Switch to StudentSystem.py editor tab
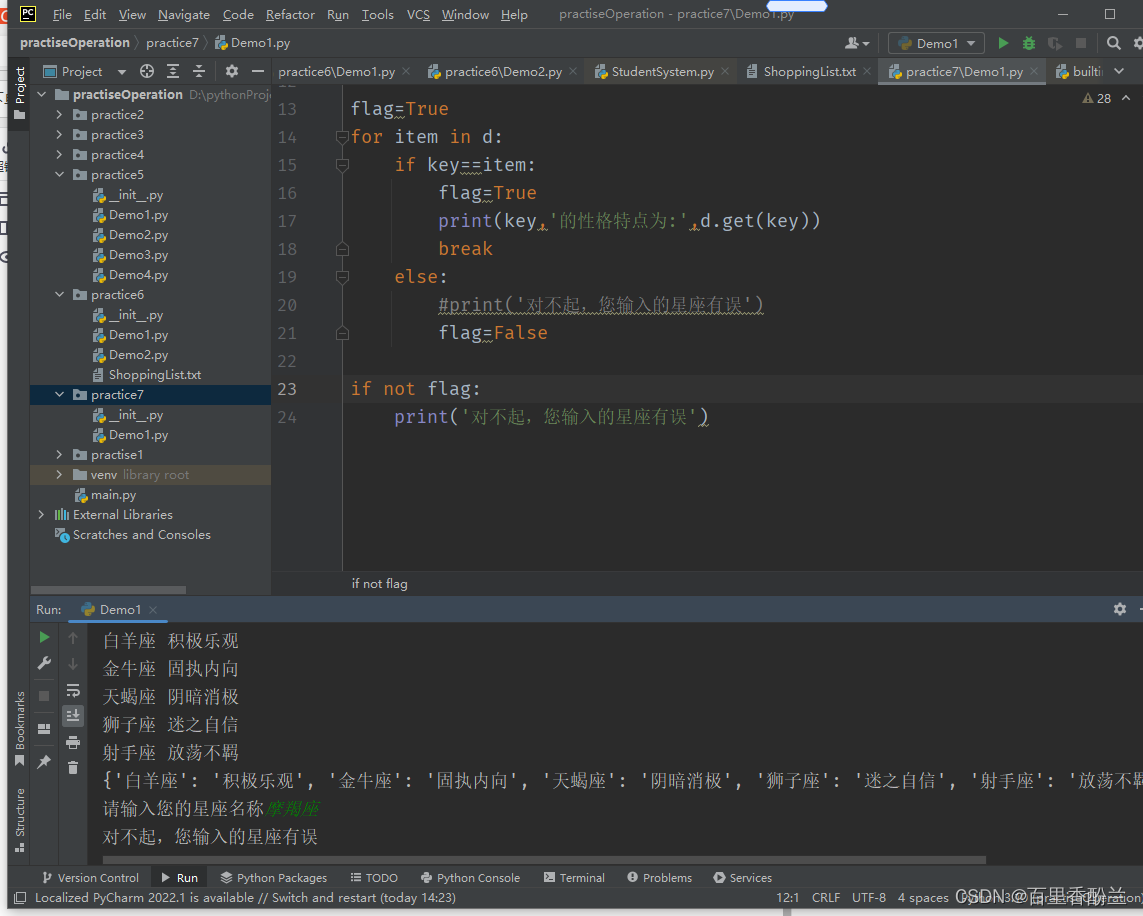1143x916 pixels. pos(662,71)
